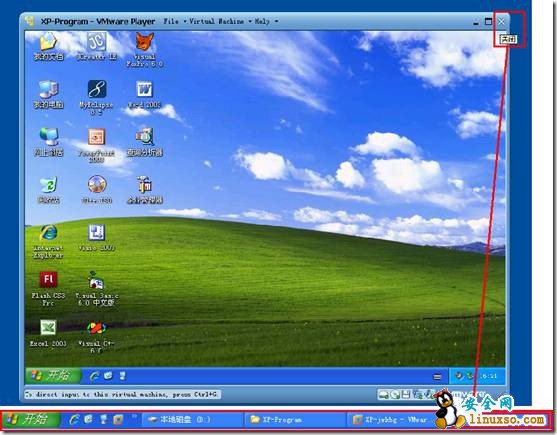Switch to 本地磁盘 (D:) taskbar window
Screen dimensions: 557x435
pos(193,420)
